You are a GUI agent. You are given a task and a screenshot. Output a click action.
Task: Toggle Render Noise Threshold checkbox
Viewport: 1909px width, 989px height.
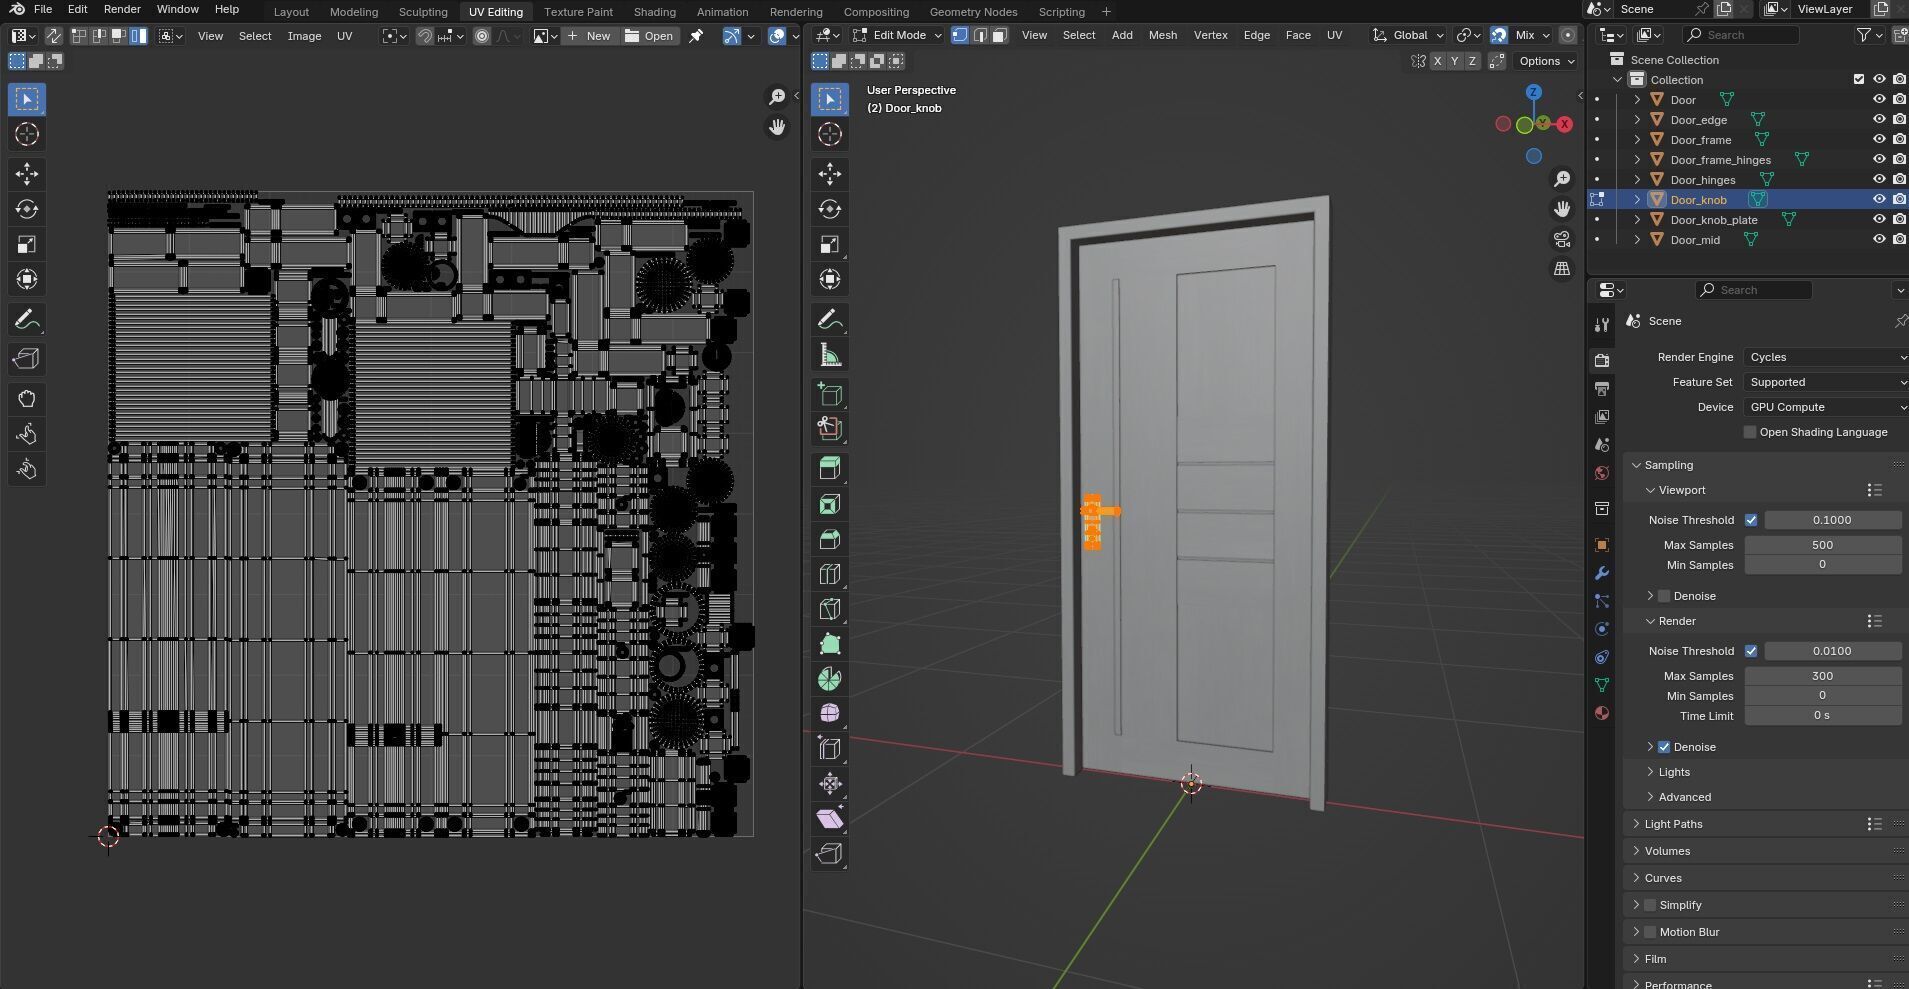click(1751, 651)
